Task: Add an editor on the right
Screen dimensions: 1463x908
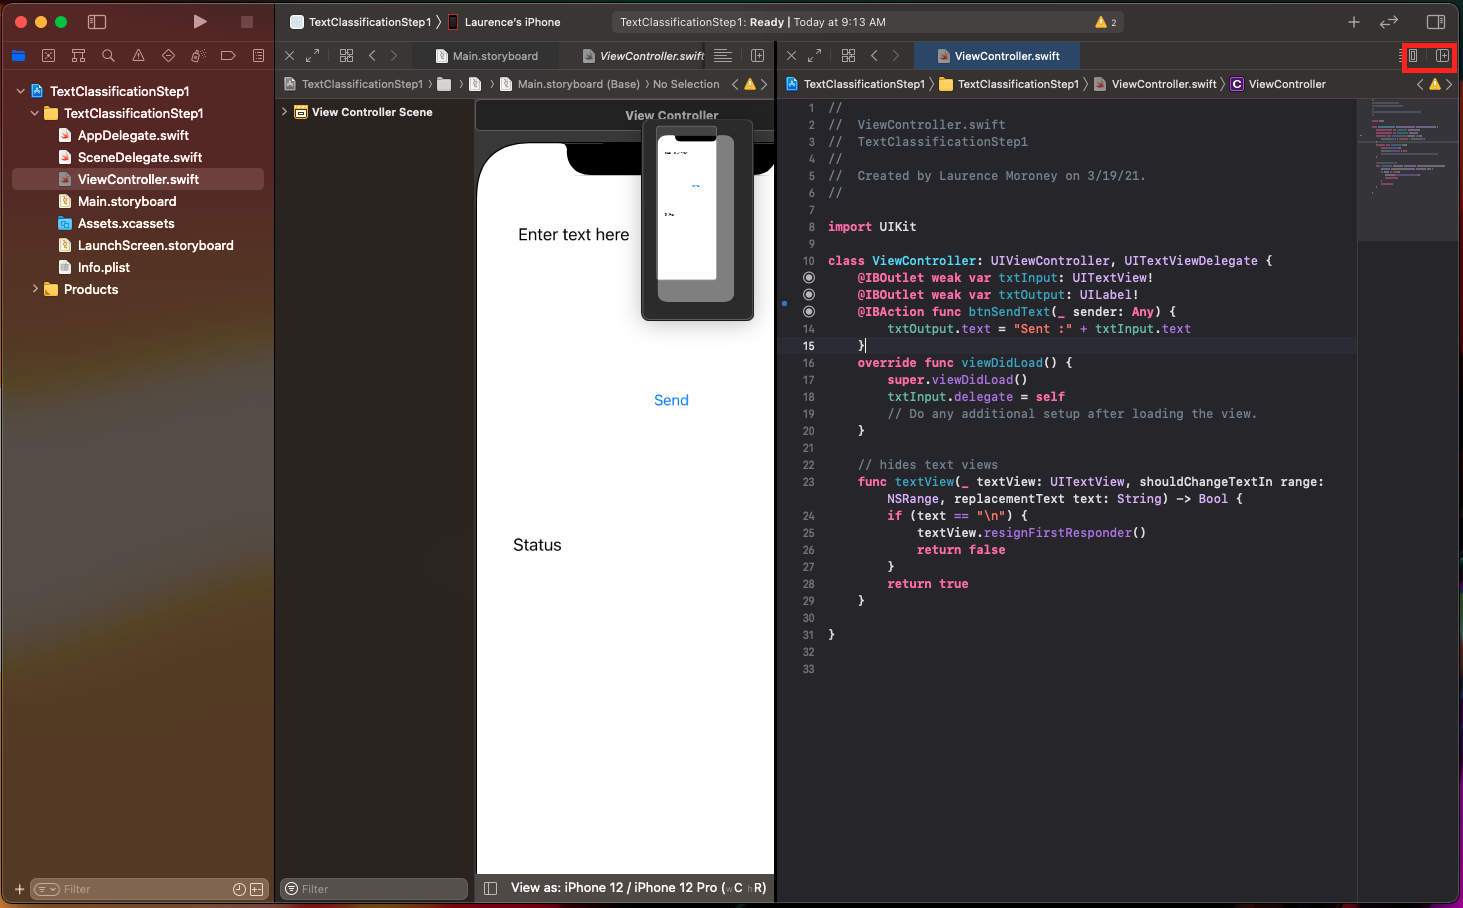Action: 1442,56
